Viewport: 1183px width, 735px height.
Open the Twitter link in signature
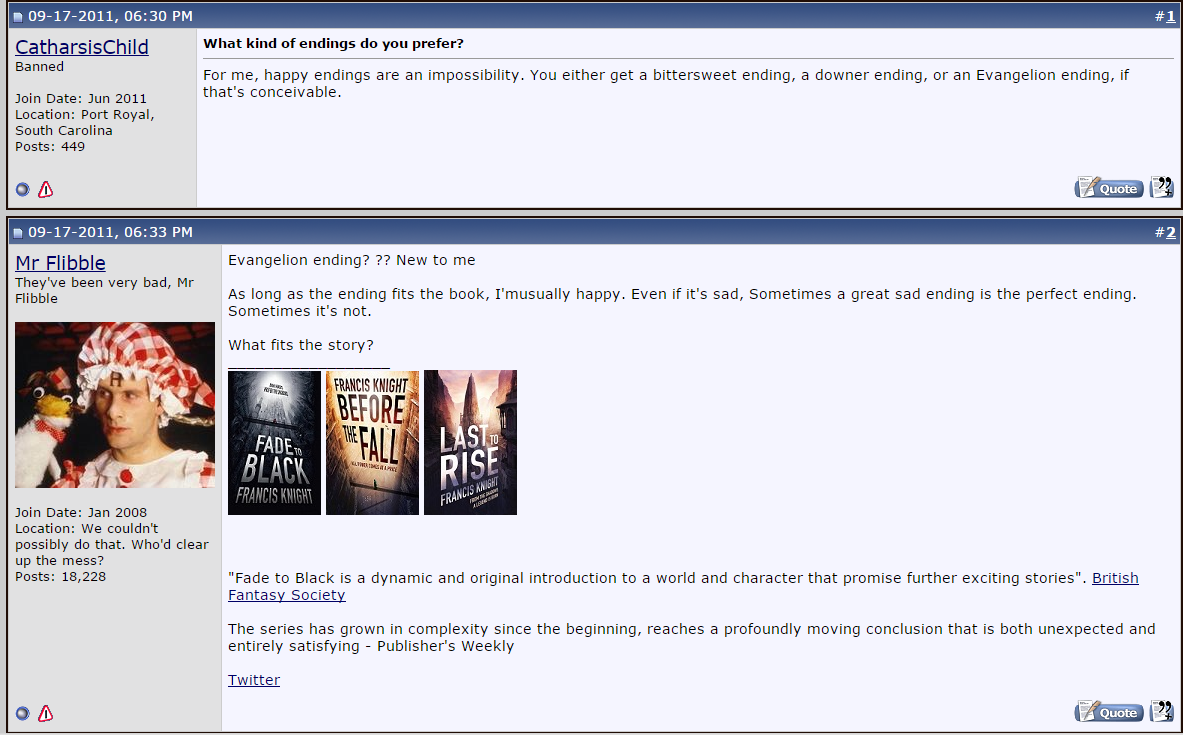click(254, 680)
